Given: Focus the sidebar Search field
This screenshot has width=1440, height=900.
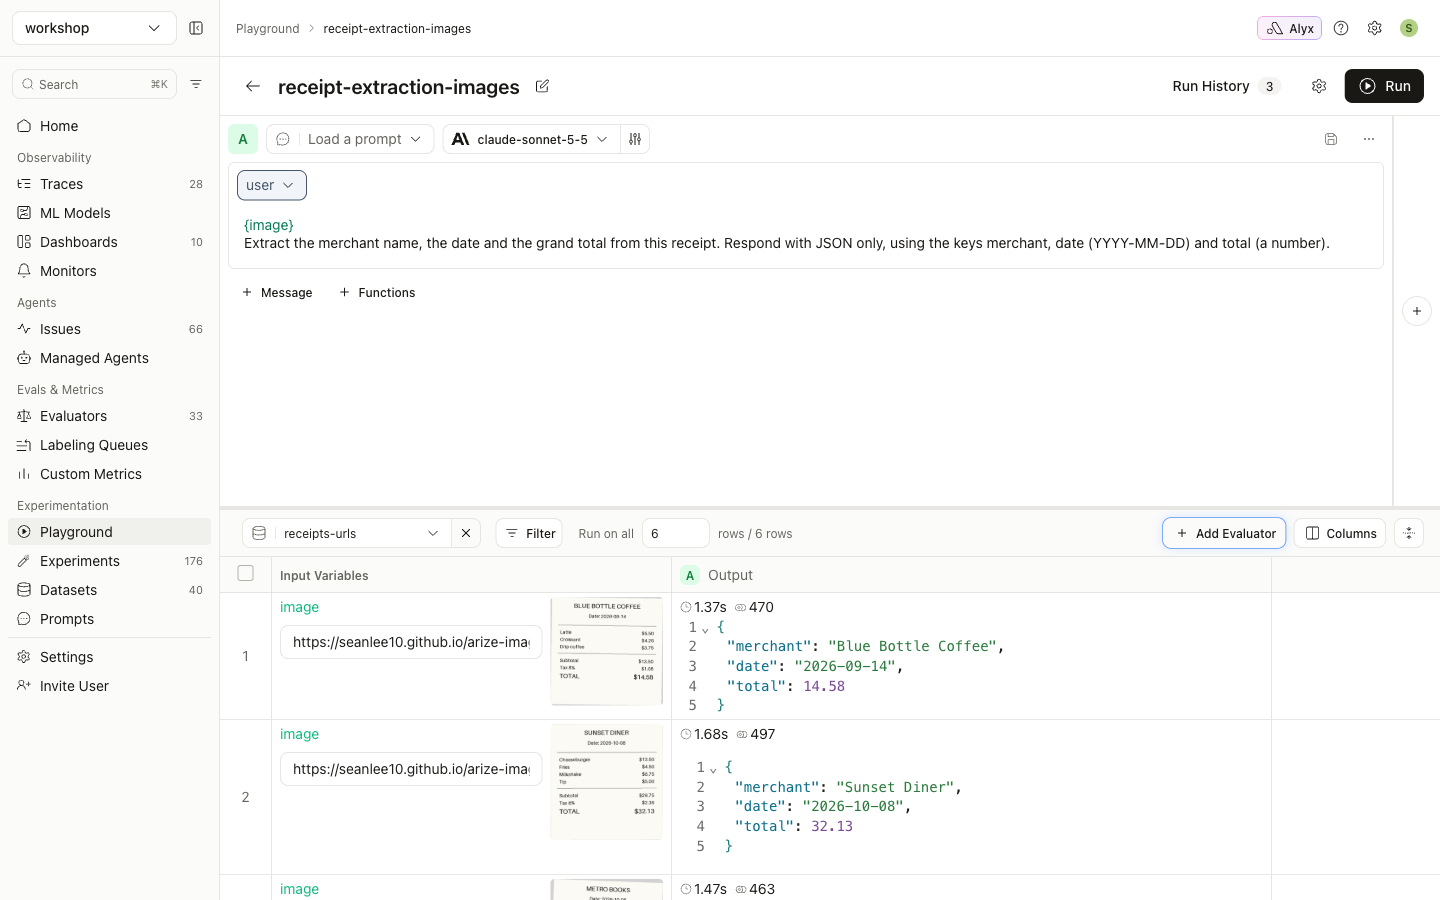Looking at the screenshot, I should pyautogui.click(x=94, y=84).
